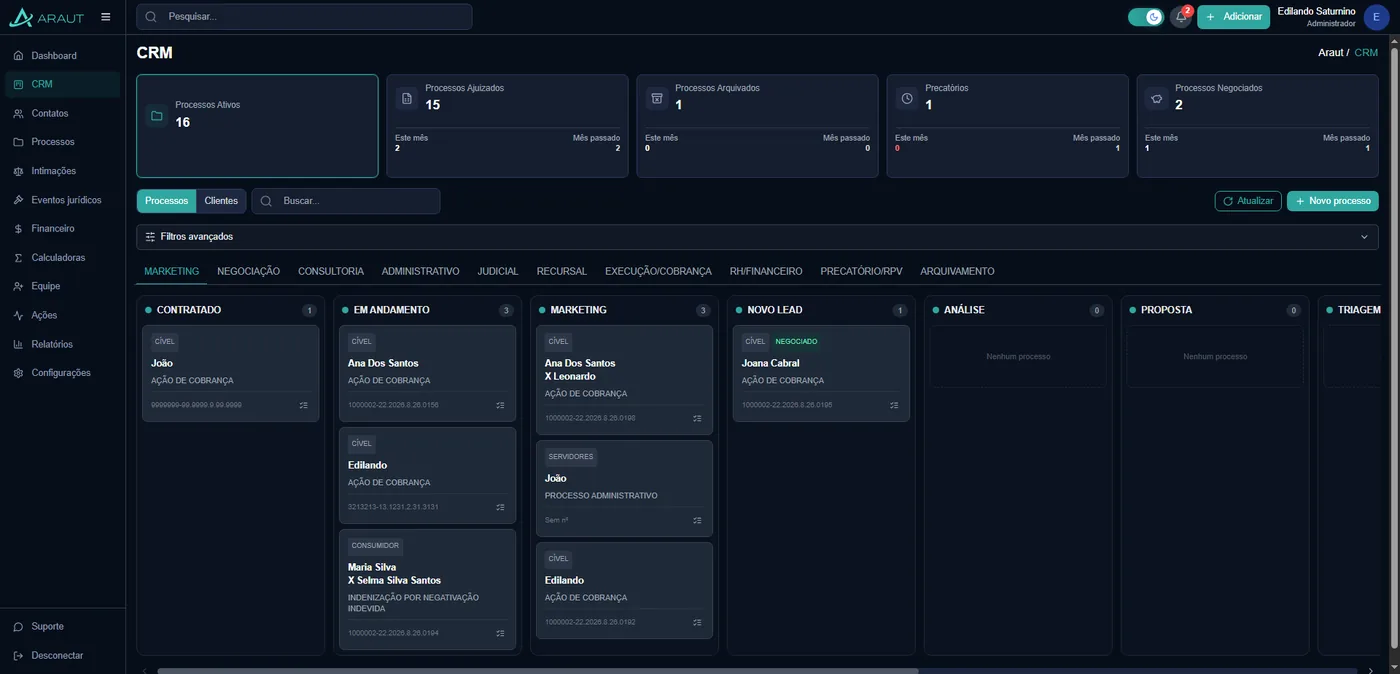
Task: Open Ana Dos Santos X Leonardo card
Action: click(624, 380)
